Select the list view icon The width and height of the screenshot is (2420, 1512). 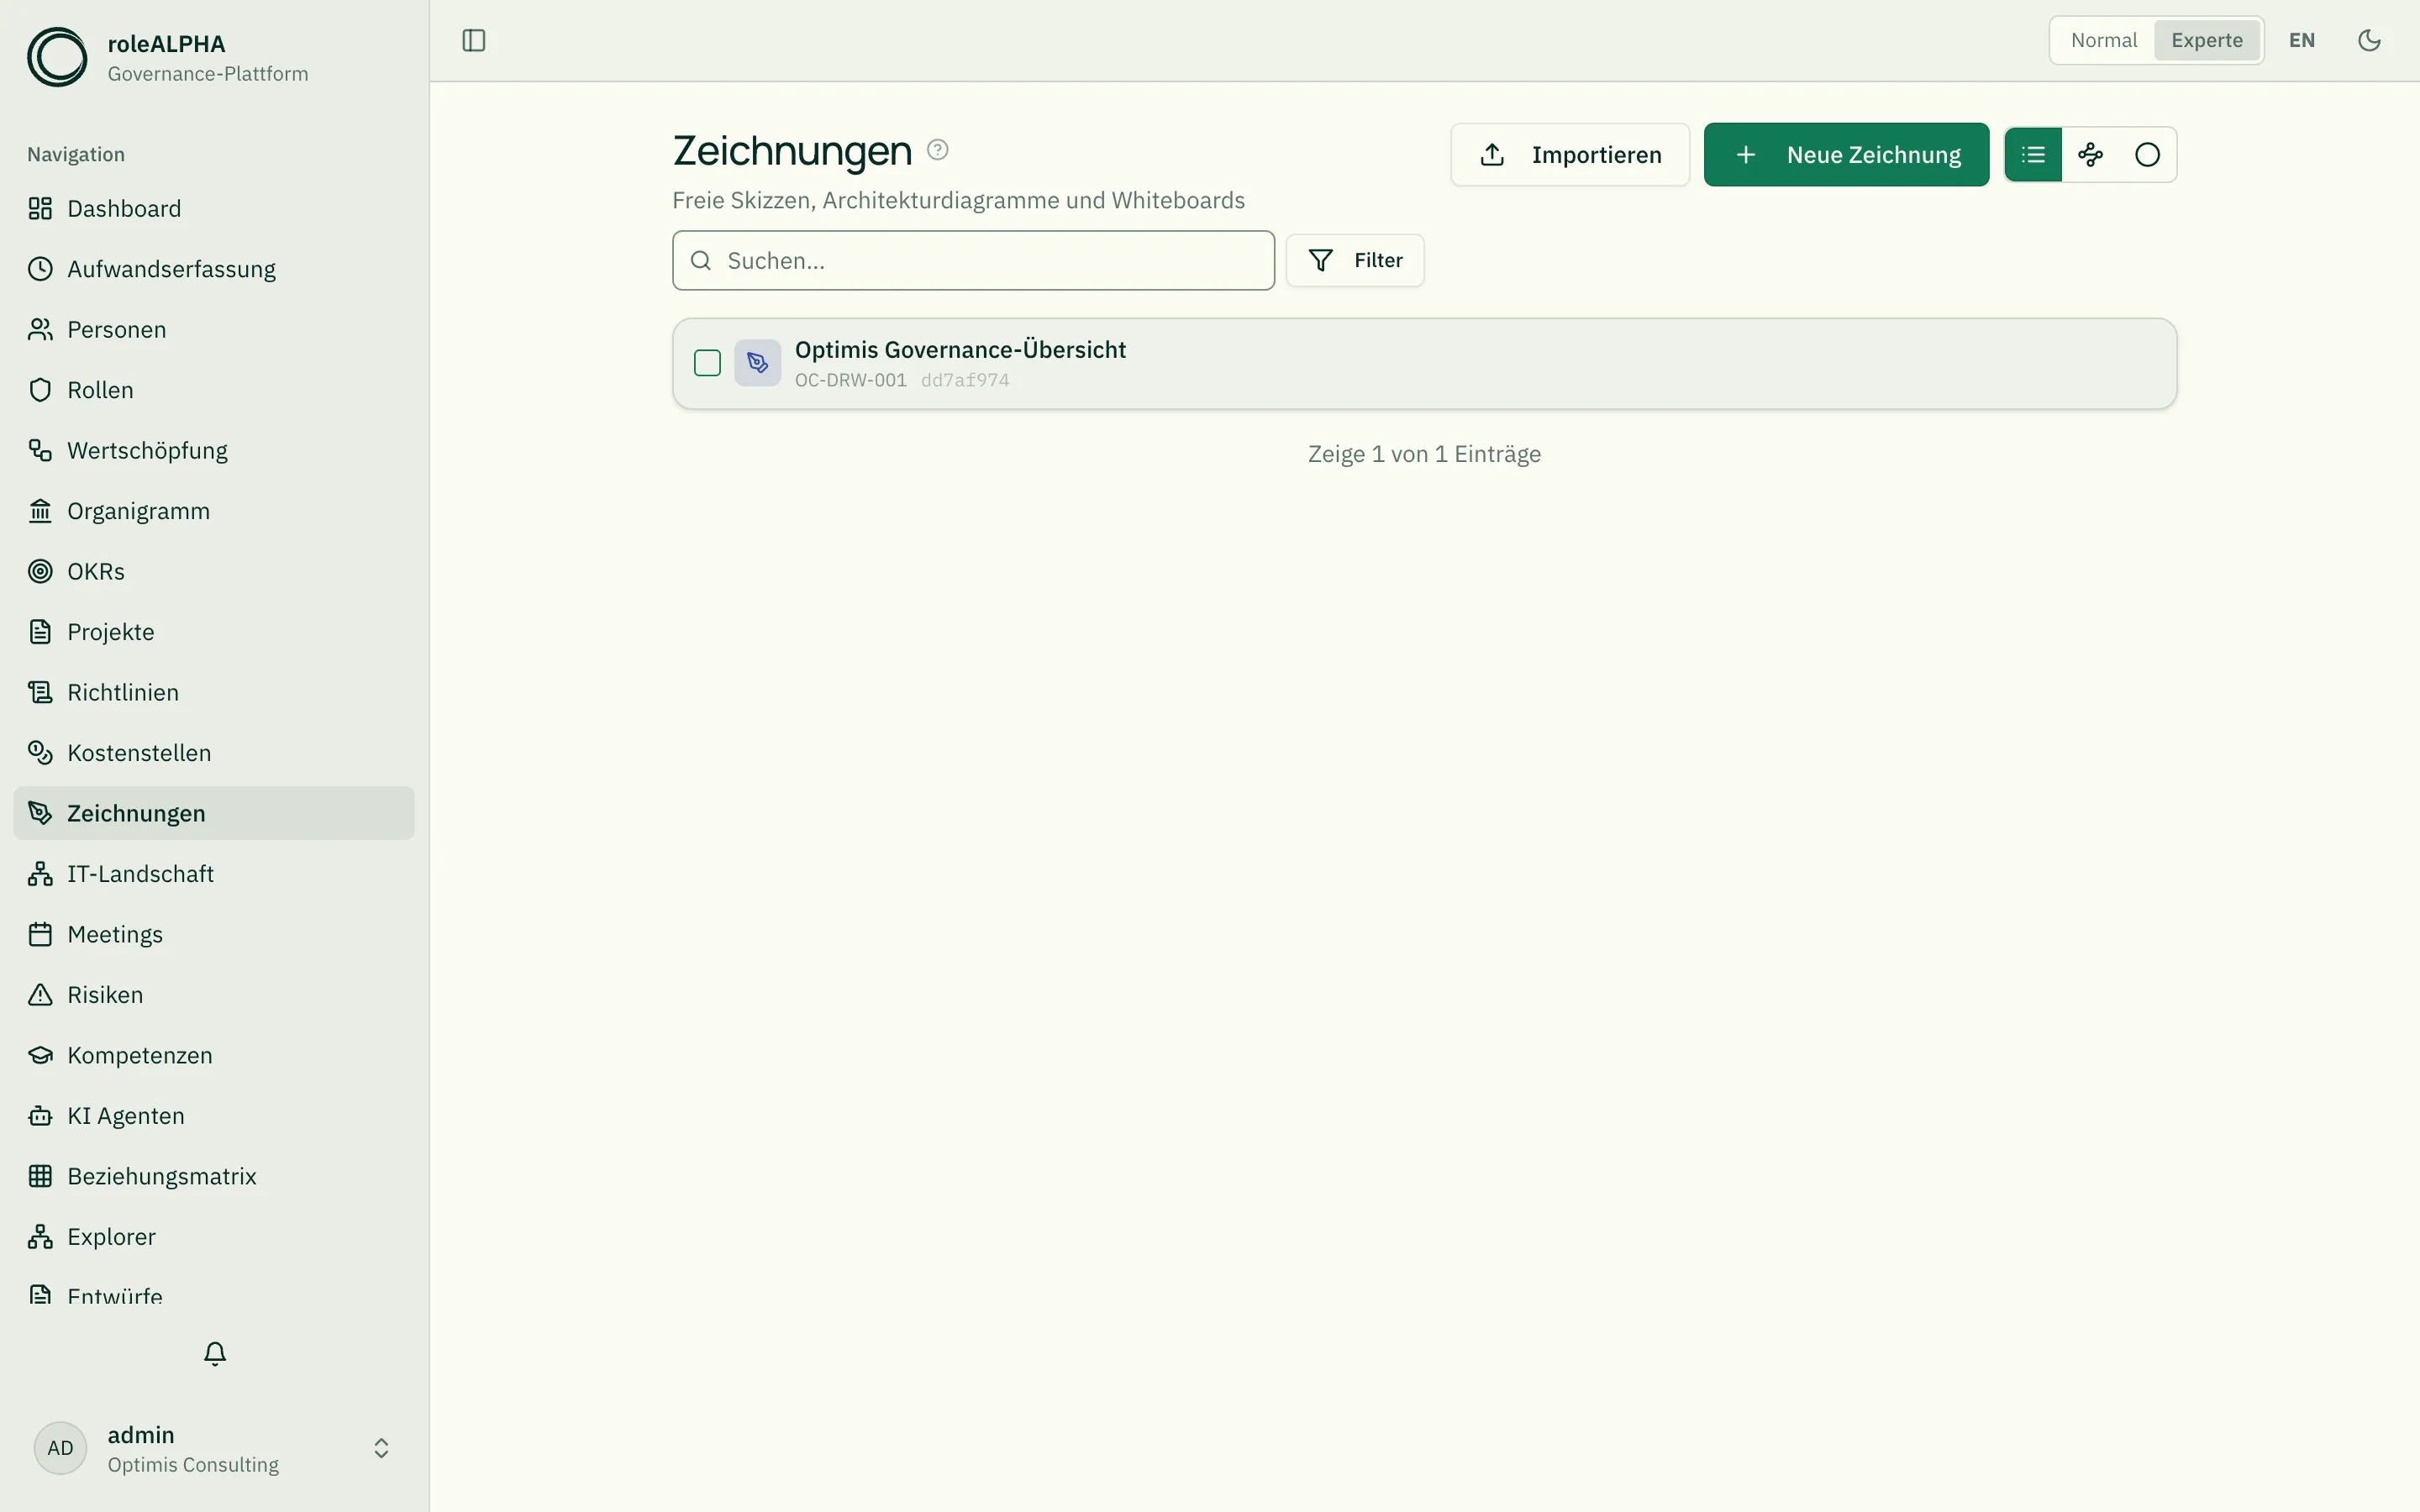coord(2033,155)
